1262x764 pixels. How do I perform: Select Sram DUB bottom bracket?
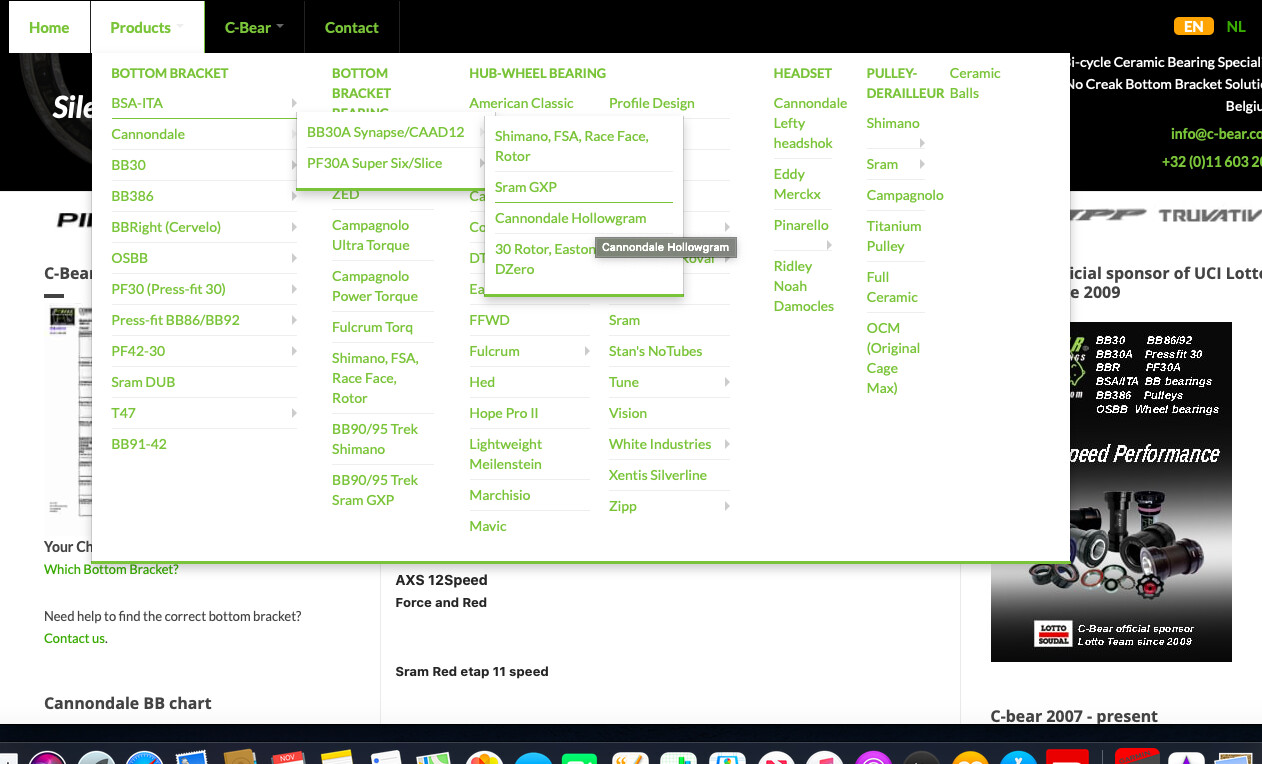point(143,382)
